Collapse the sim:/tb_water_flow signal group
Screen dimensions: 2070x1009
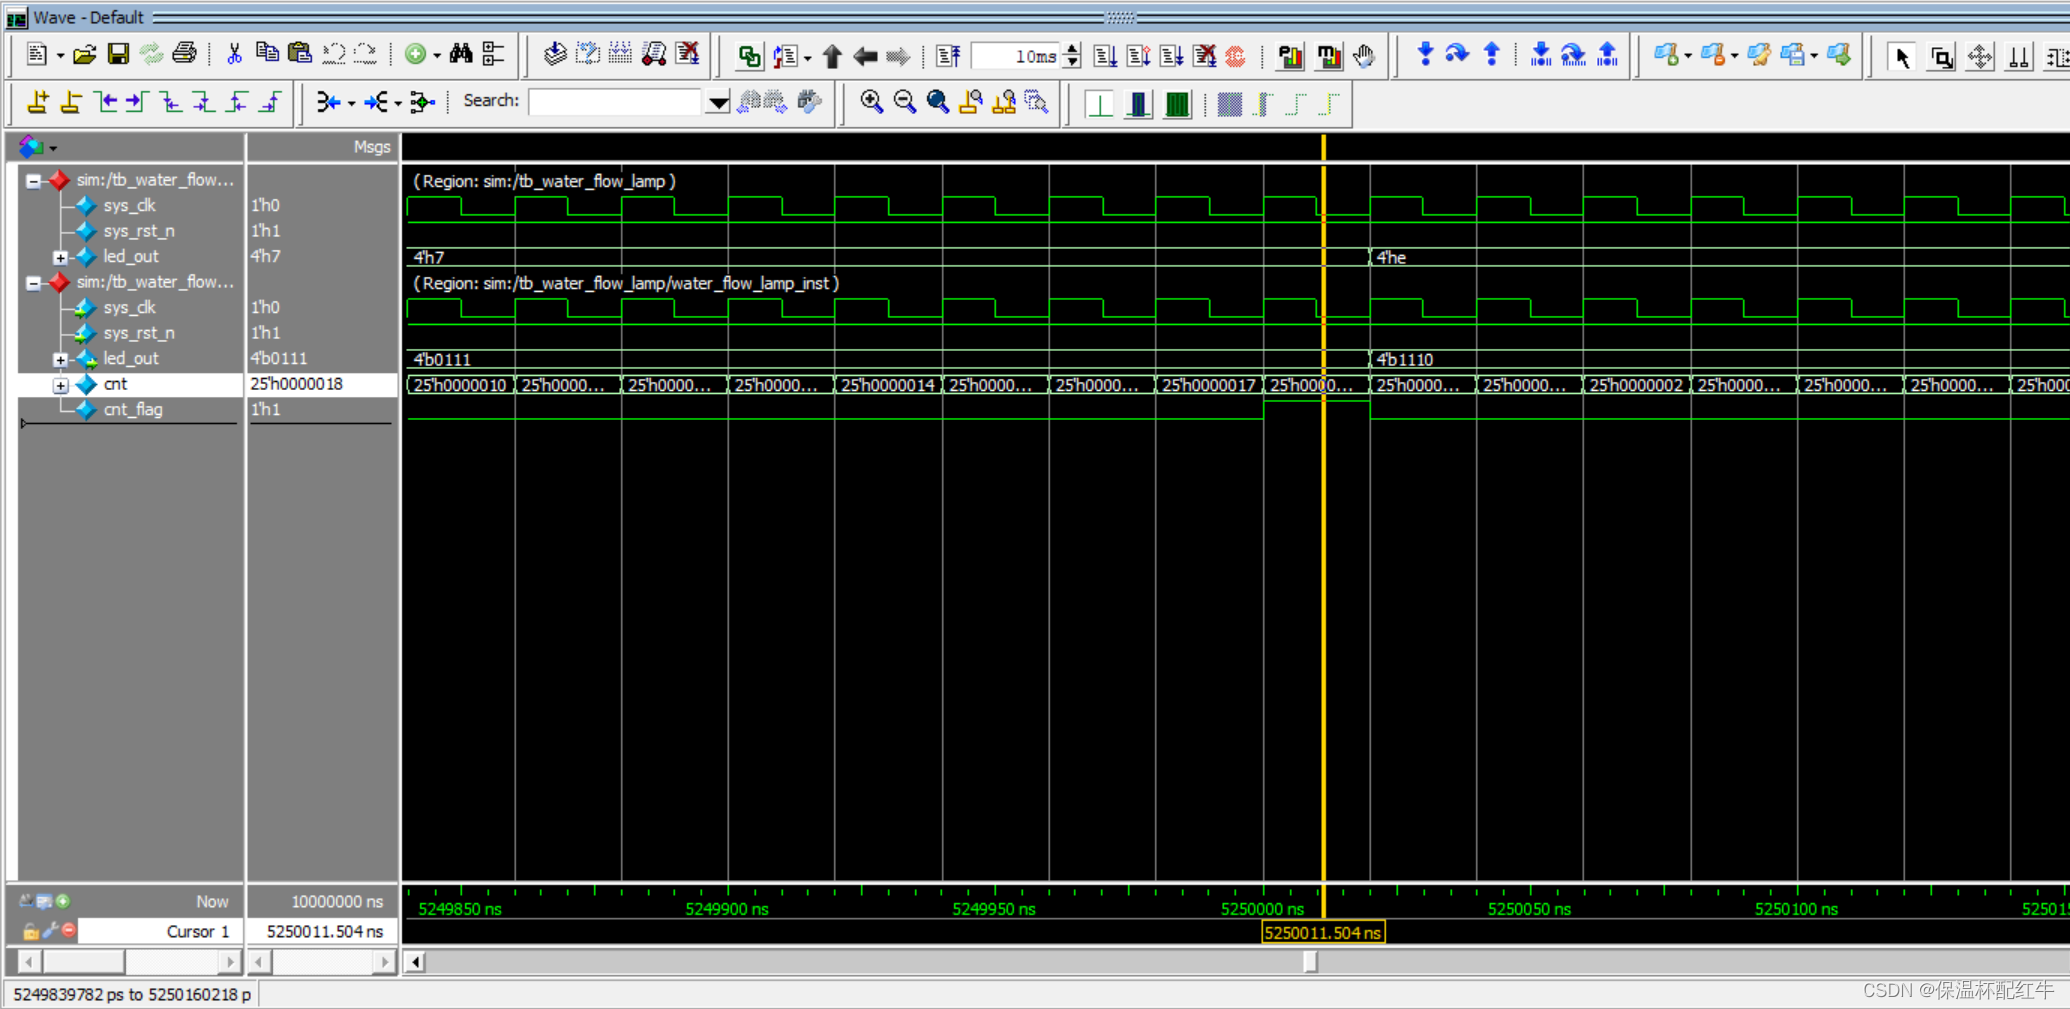(x=32, y=180)
